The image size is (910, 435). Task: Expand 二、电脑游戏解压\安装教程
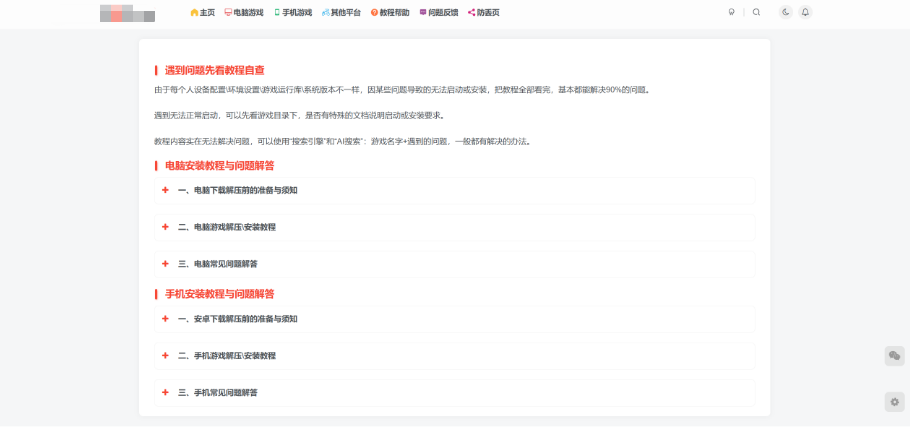click(x=454, y=227)
